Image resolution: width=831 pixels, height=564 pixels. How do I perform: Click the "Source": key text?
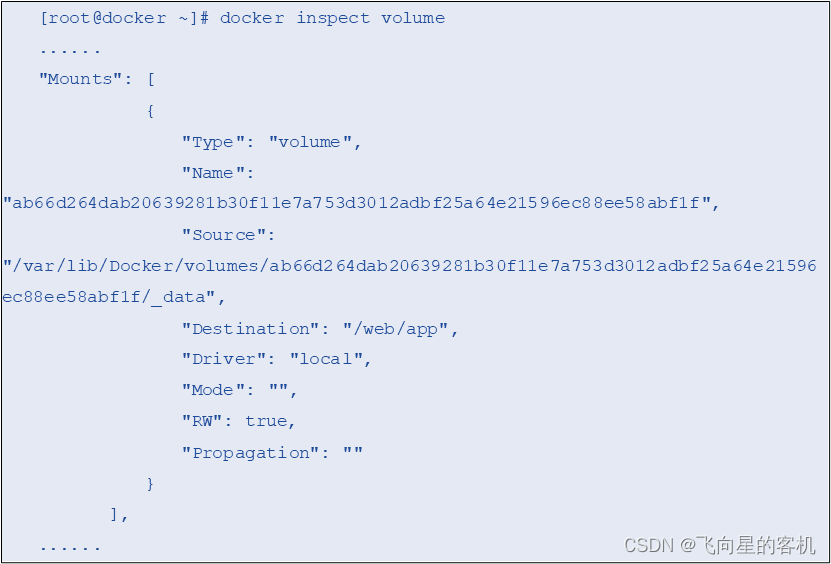[228, 235]
